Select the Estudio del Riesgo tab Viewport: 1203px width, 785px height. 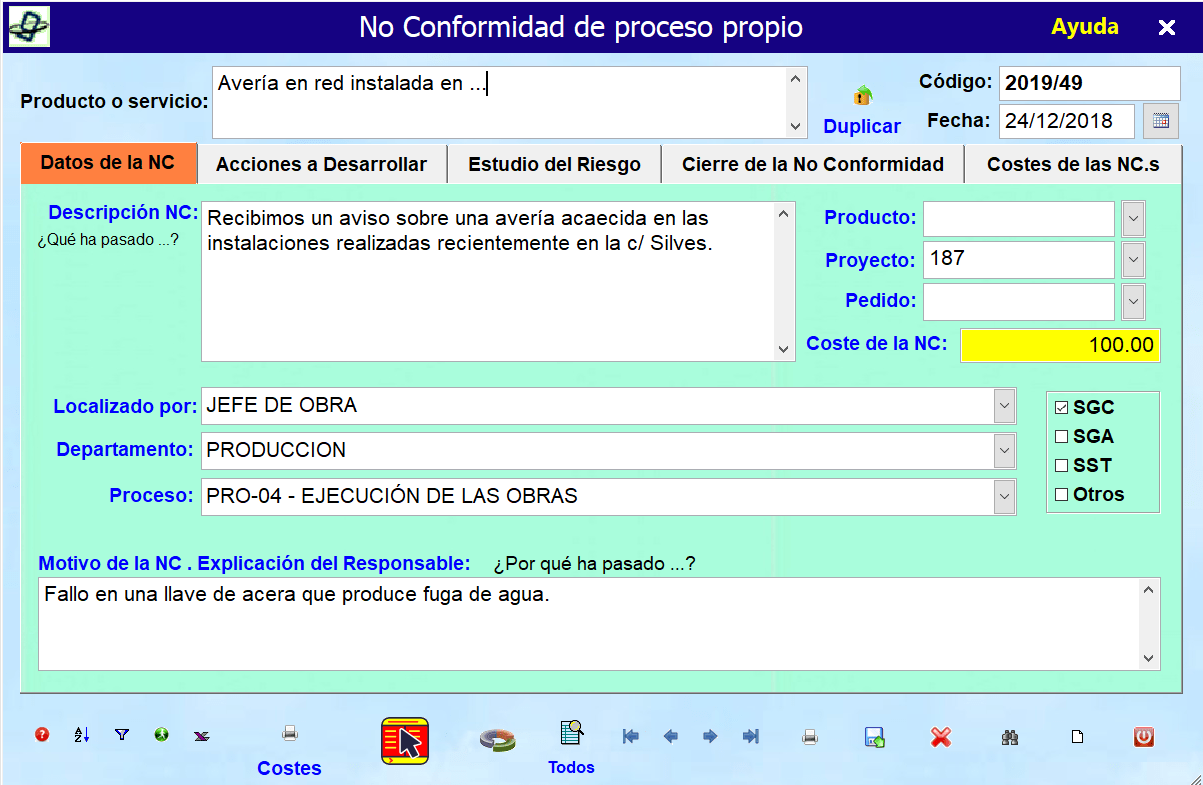(554, 164)
